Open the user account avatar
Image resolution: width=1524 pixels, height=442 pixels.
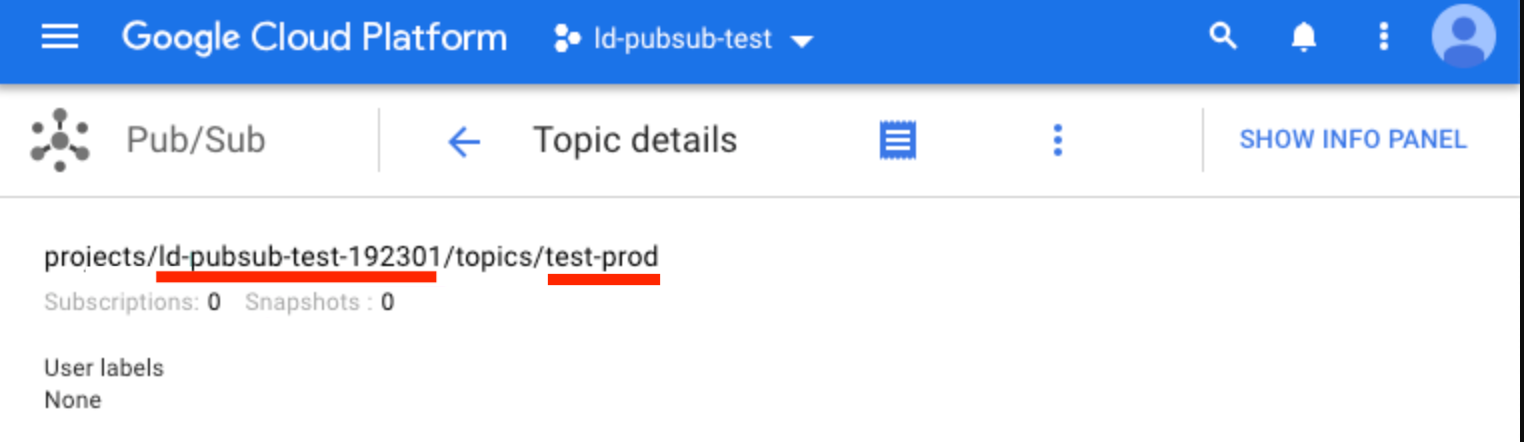click(1463, 37)
